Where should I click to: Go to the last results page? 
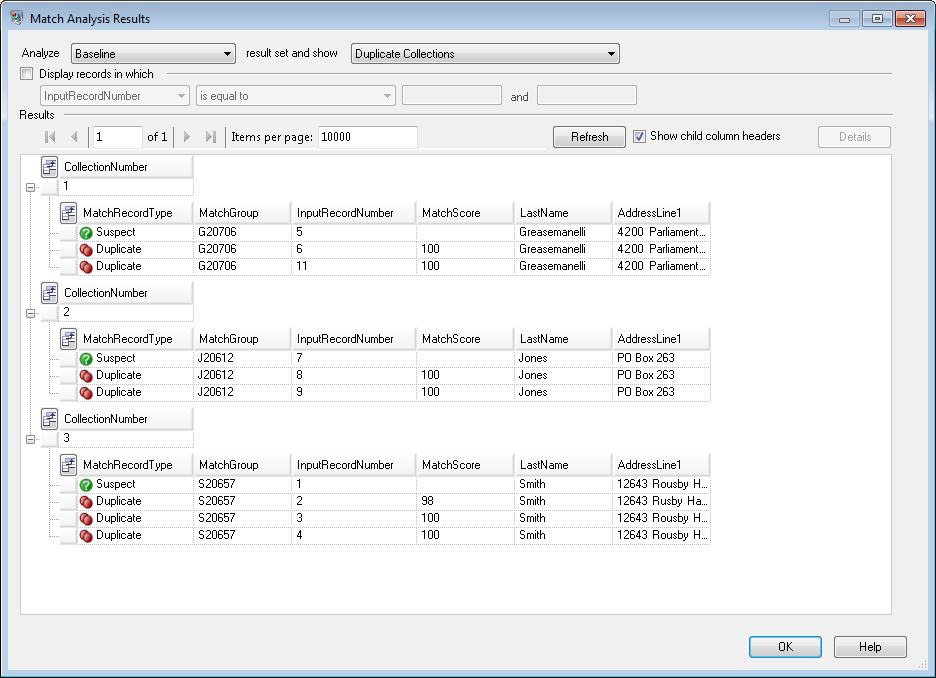(x=210, y=137)
